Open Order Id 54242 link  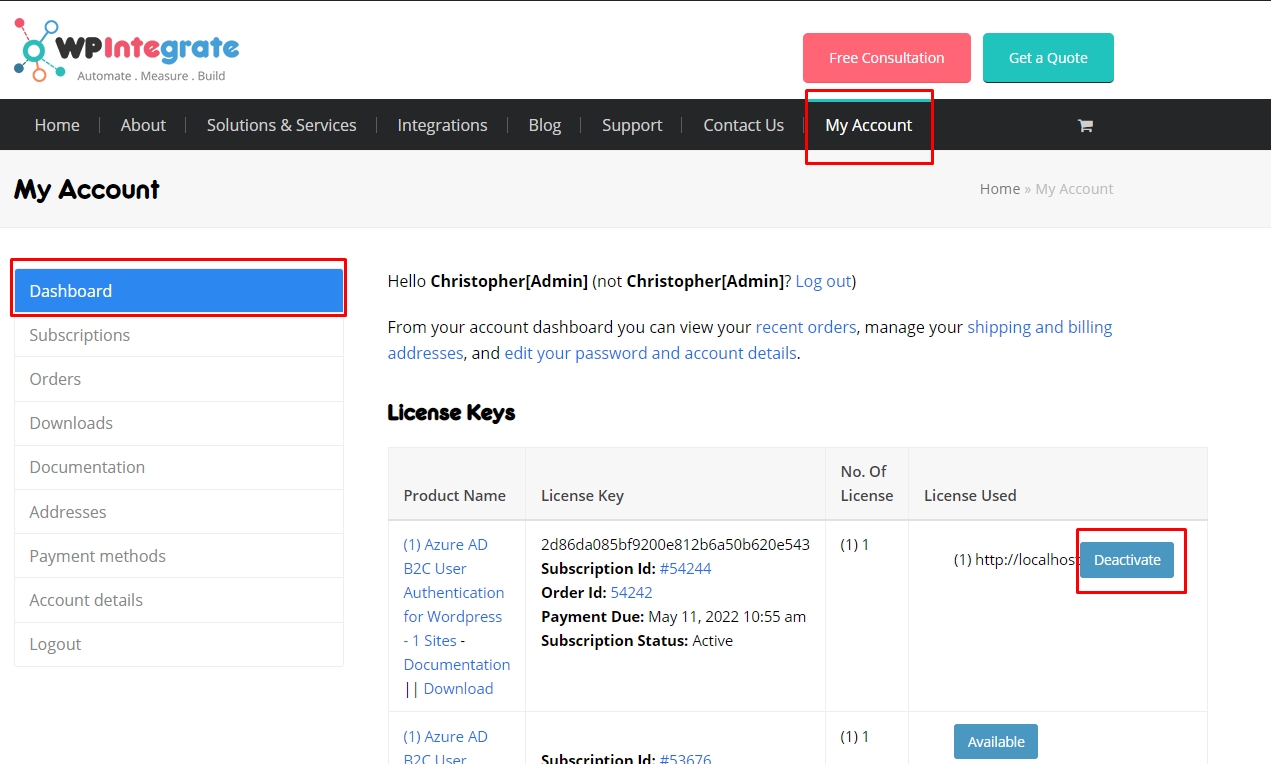coord(631,593)
